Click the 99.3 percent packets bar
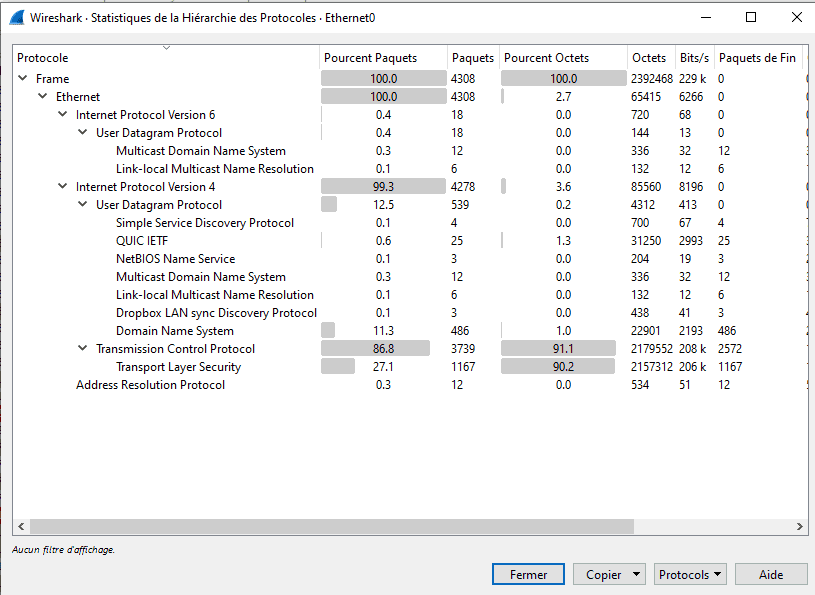 click(384, 187)
